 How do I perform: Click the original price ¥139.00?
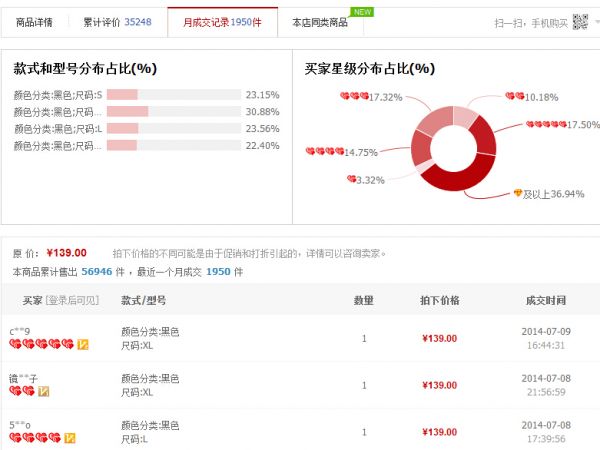click(x=67, y=253)
